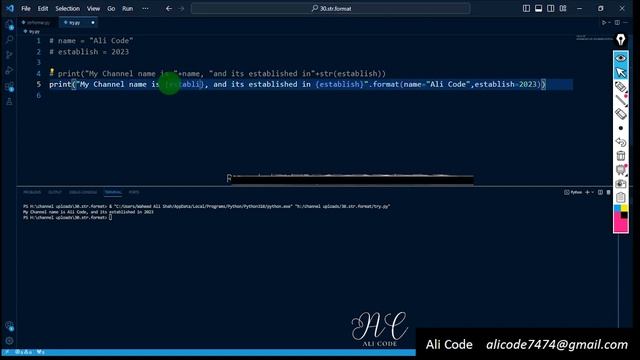Open the Selection menu

click(67, 8)
